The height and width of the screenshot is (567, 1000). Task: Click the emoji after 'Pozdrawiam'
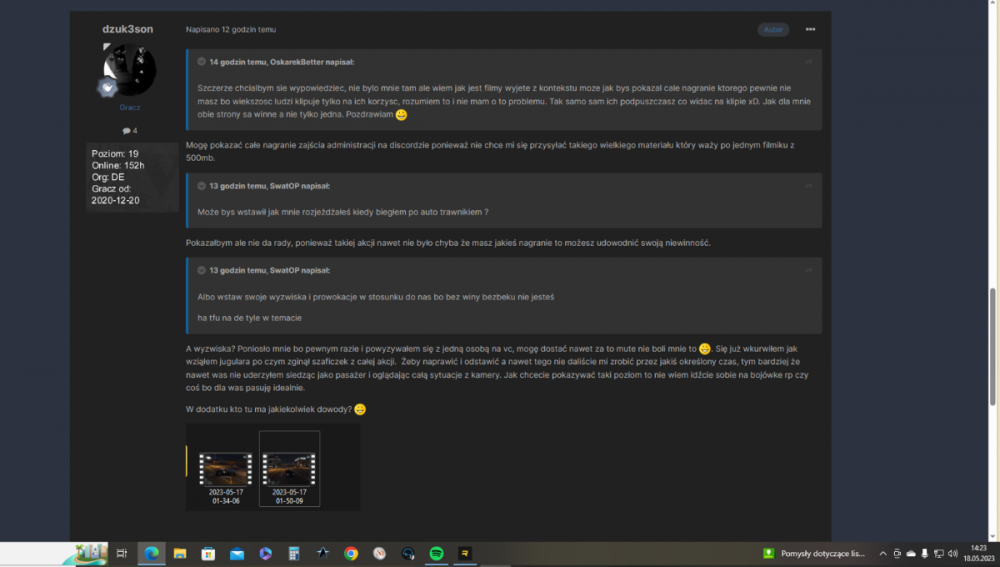point(401,115)
